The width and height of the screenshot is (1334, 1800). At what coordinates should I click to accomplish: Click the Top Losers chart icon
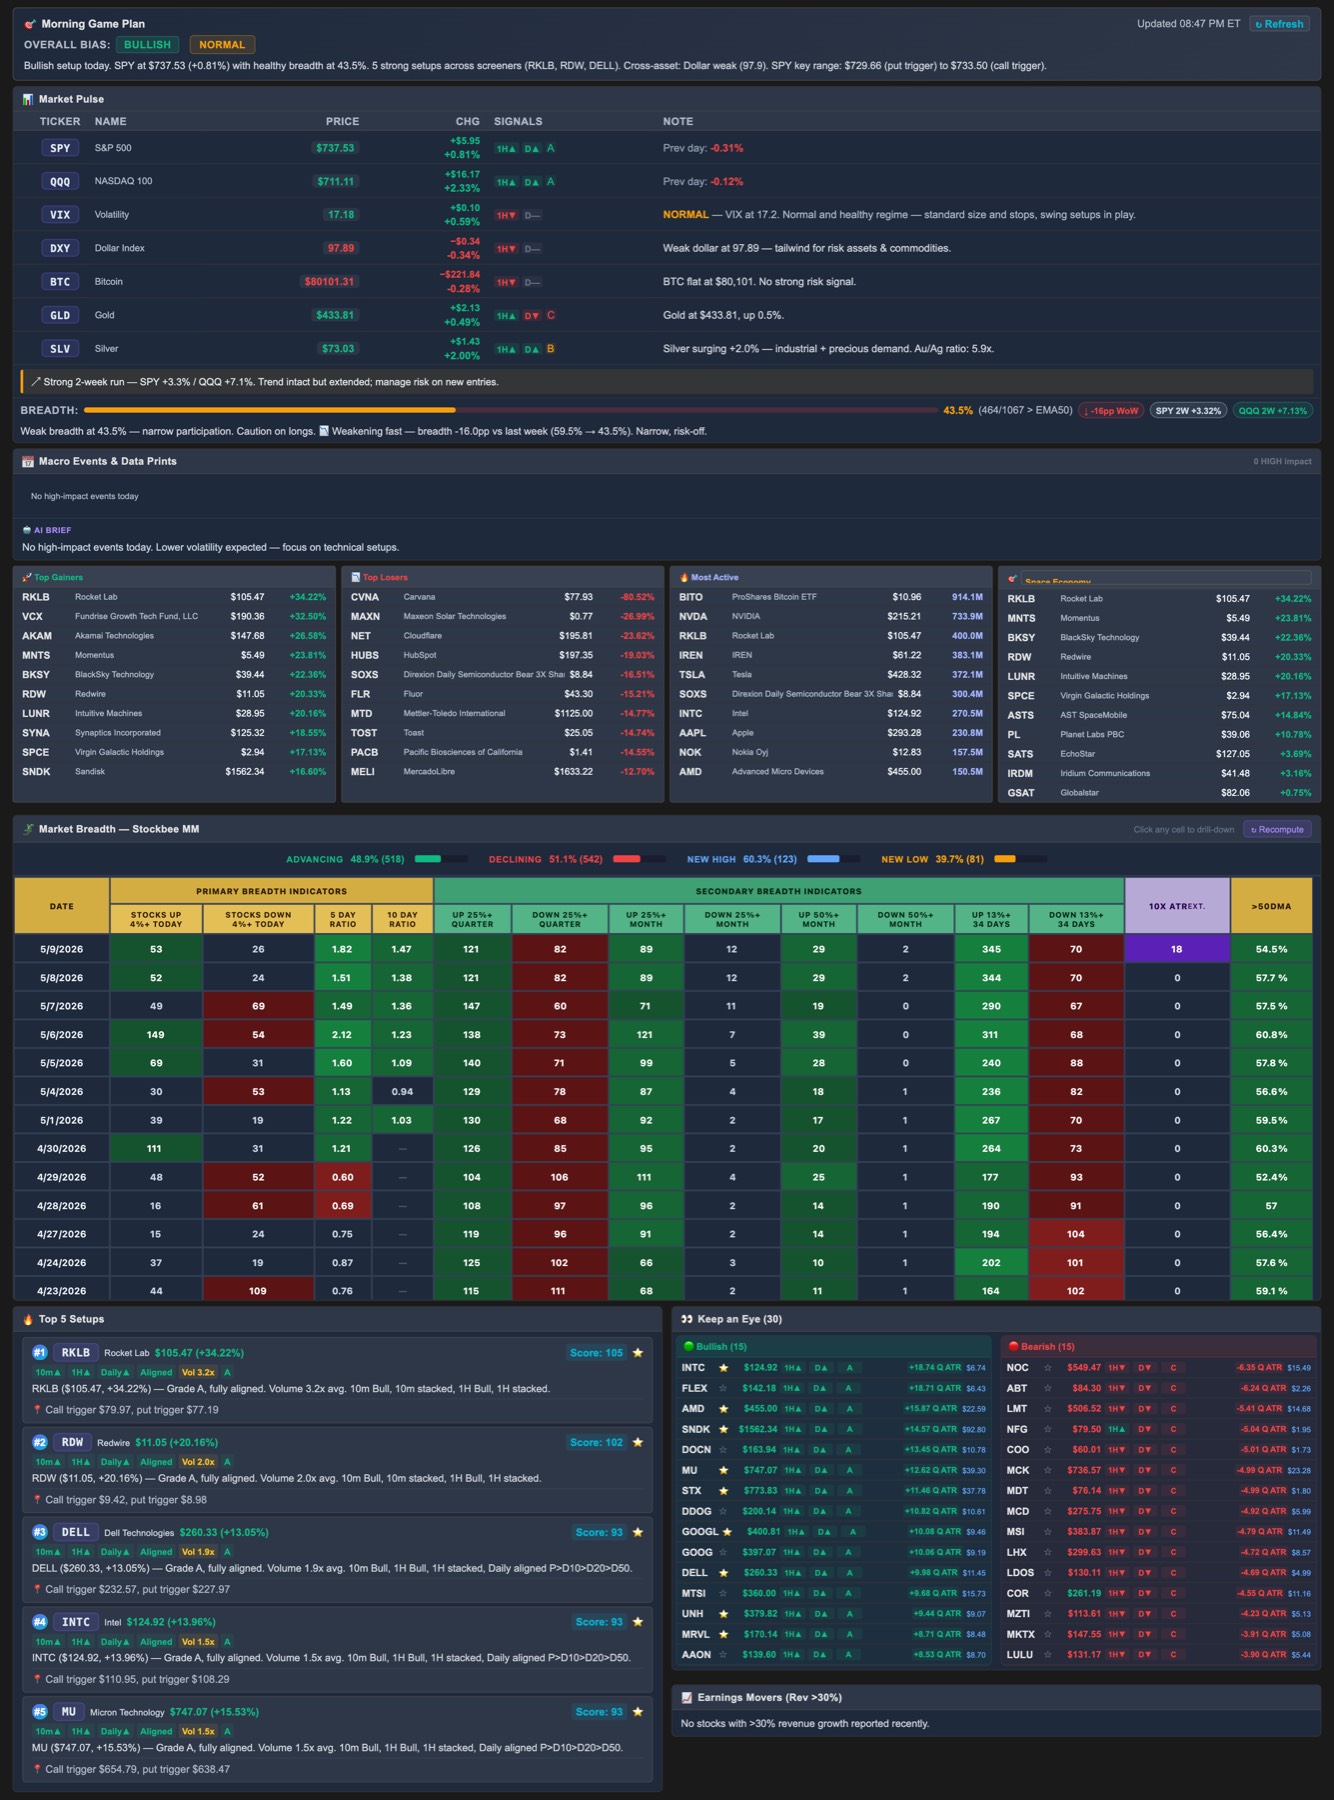tap(355, 577)
